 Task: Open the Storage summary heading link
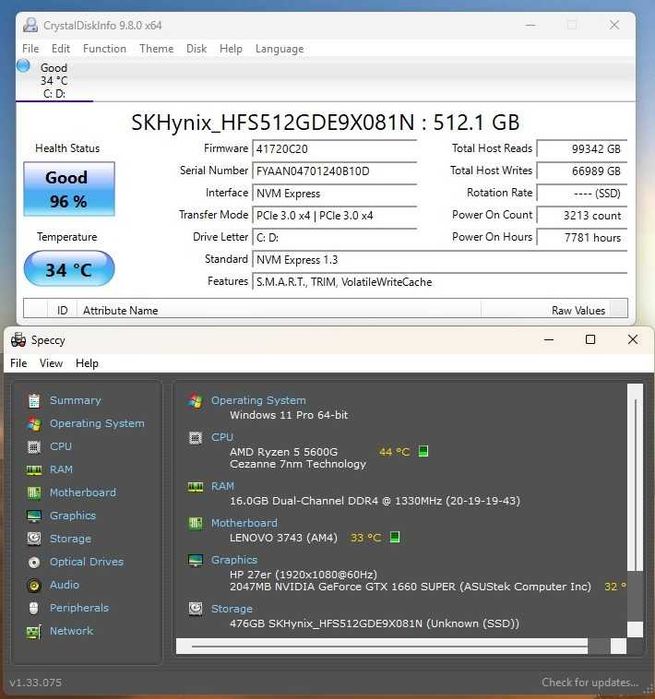point(231,609)
